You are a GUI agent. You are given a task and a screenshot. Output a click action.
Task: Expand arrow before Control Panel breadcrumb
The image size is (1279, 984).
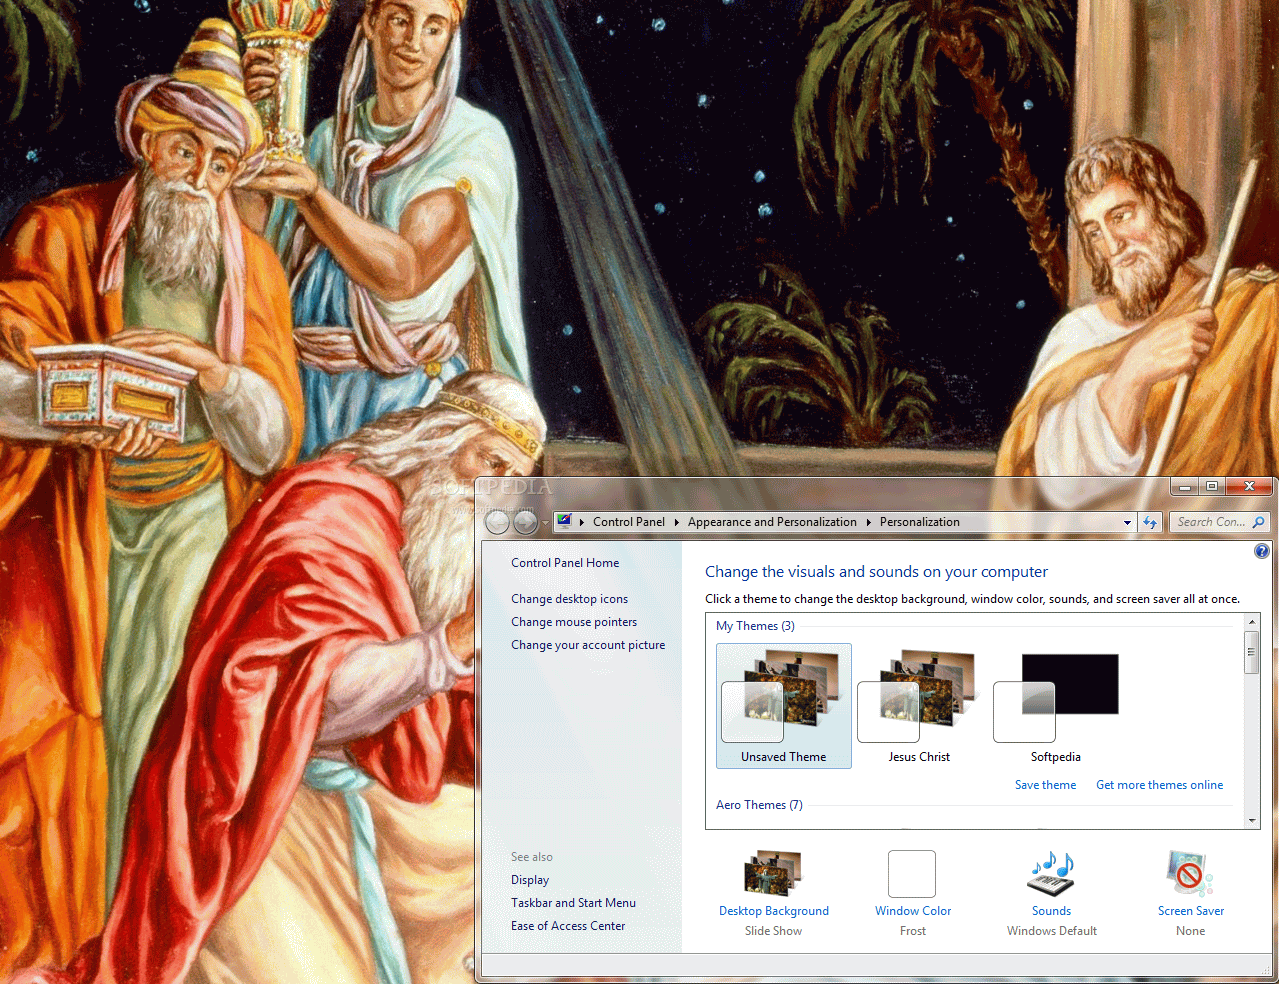581,522
